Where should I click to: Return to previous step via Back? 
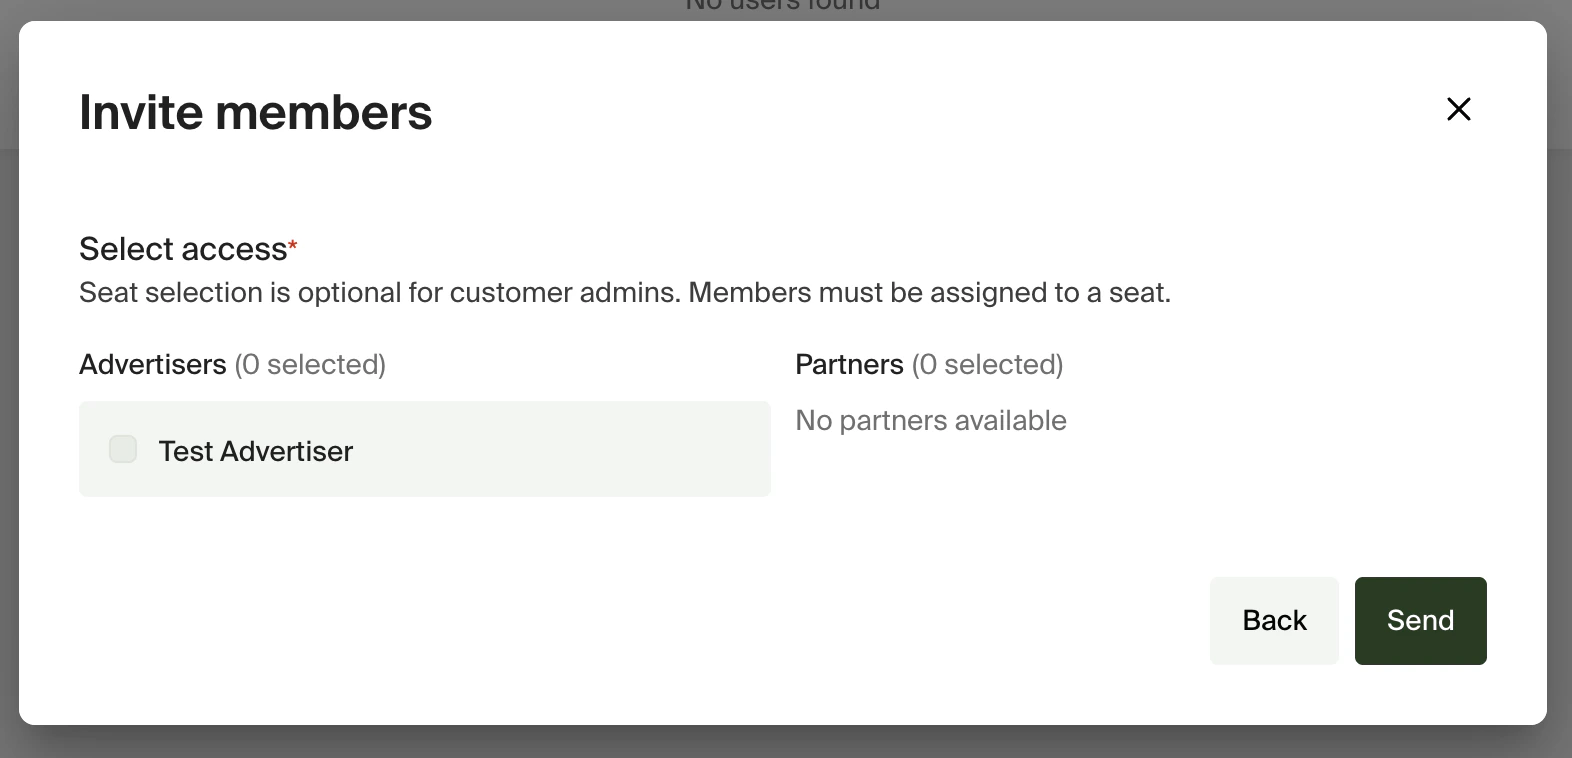pos(1273,620)
